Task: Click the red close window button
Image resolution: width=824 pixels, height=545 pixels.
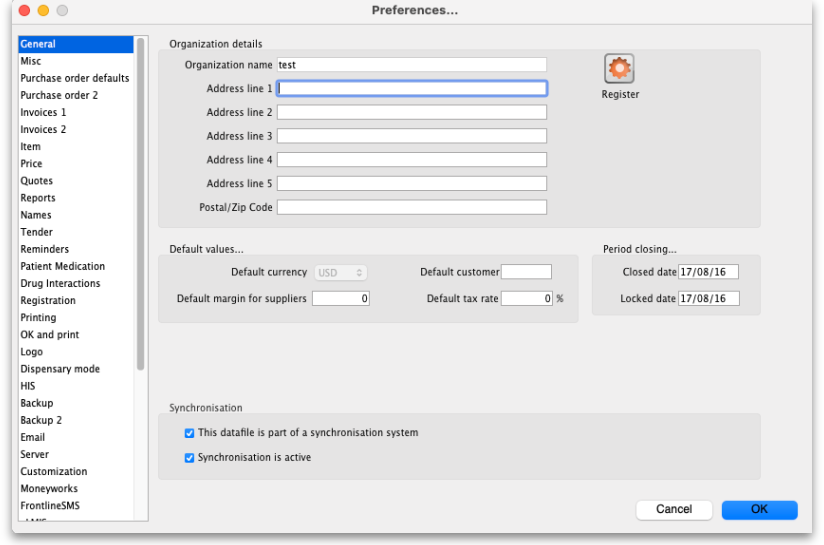Action: pos(24,10)
